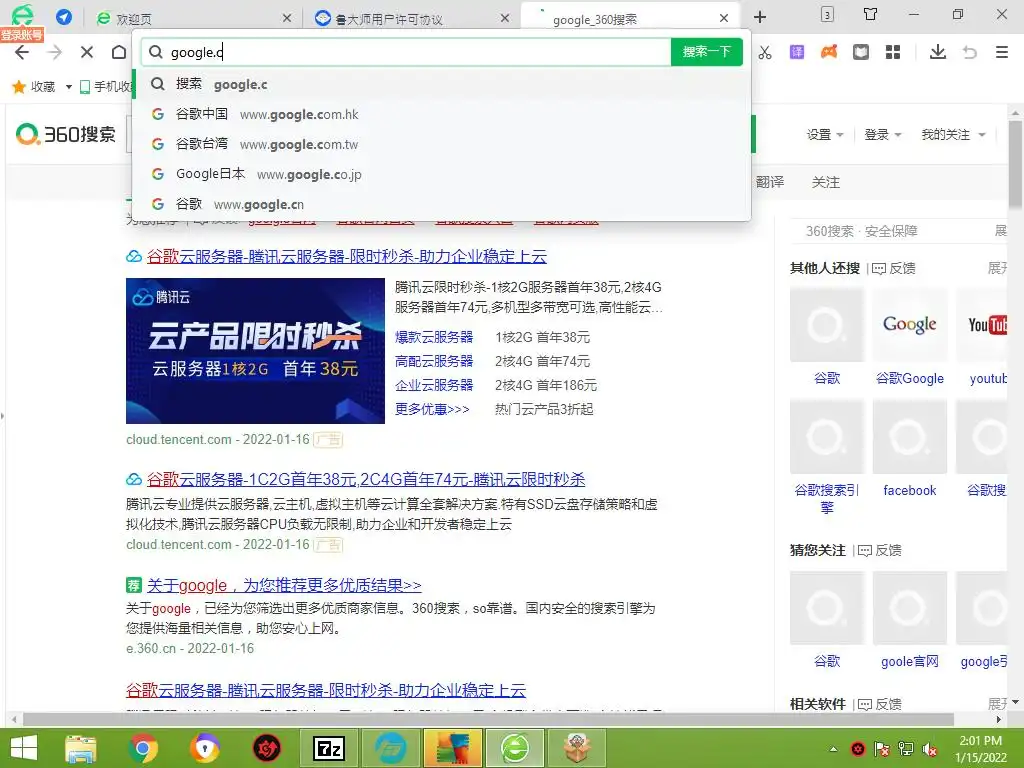Open 关于google，为您推荐更多优质结果 link
Viewport: 1024px width, 768px height.
pyautogui.click(x=284, y=585)
